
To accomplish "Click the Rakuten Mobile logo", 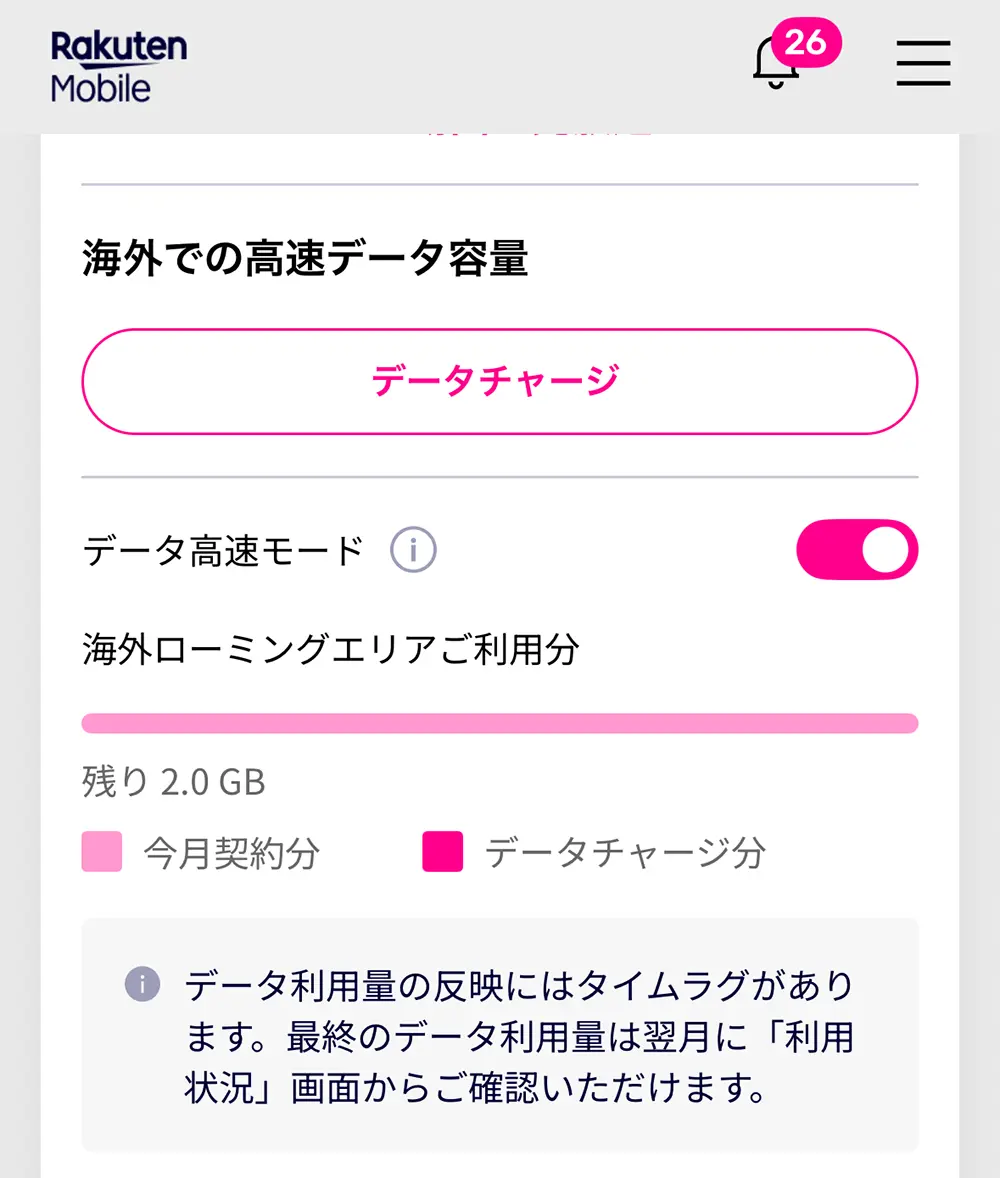I will pyautogui.click(x=118, y=66).
